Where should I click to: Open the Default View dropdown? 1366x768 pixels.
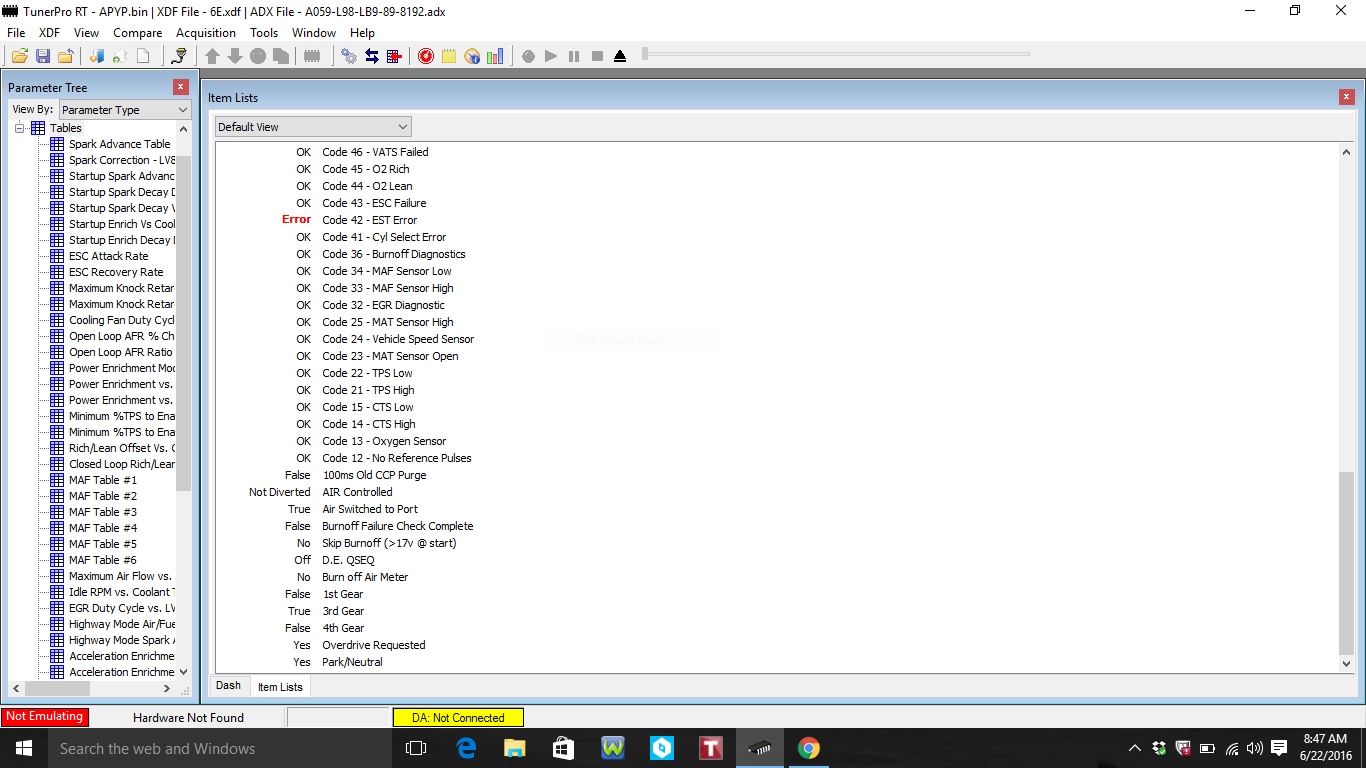coord(313,127)
